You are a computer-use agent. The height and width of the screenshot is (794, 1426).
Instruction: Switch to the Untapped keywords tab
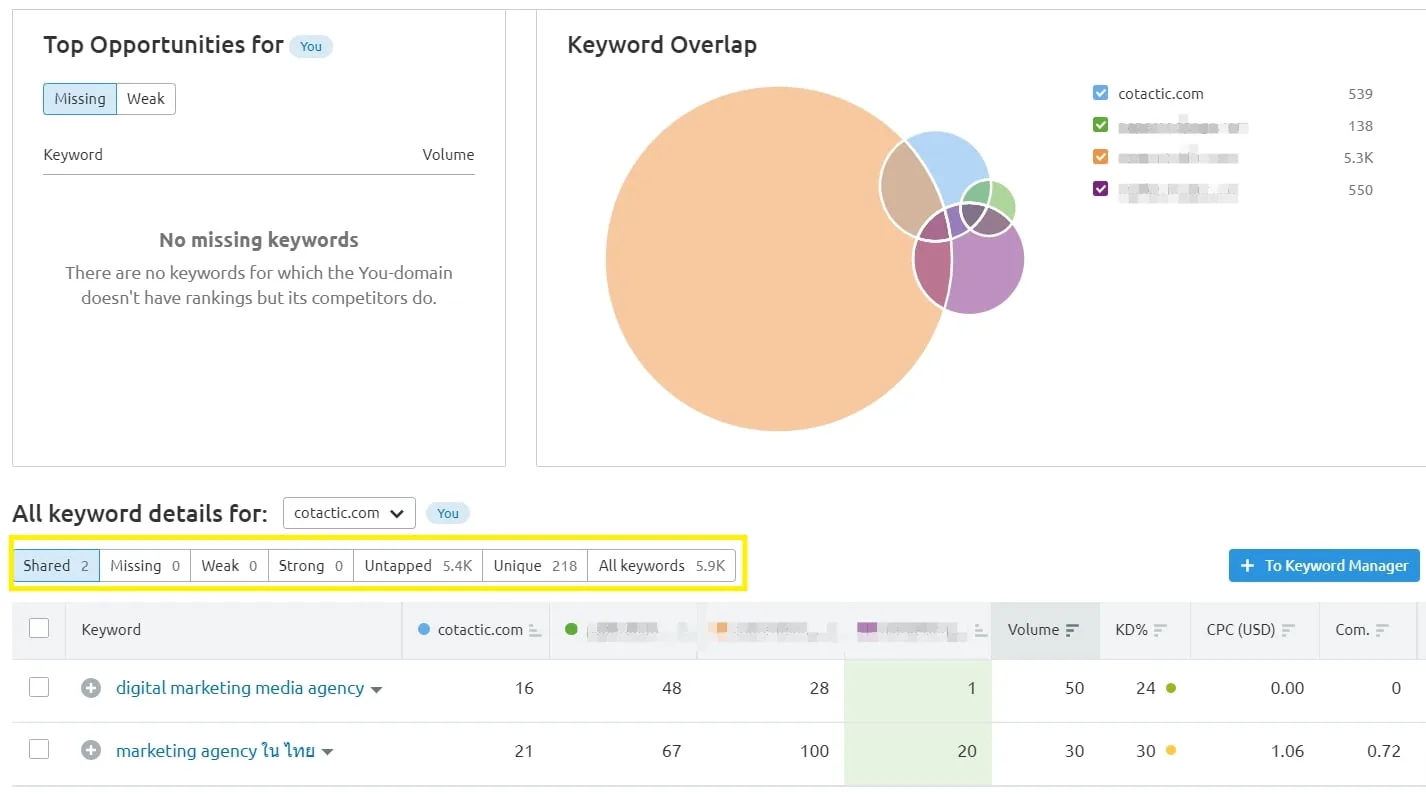coord(417,566)
